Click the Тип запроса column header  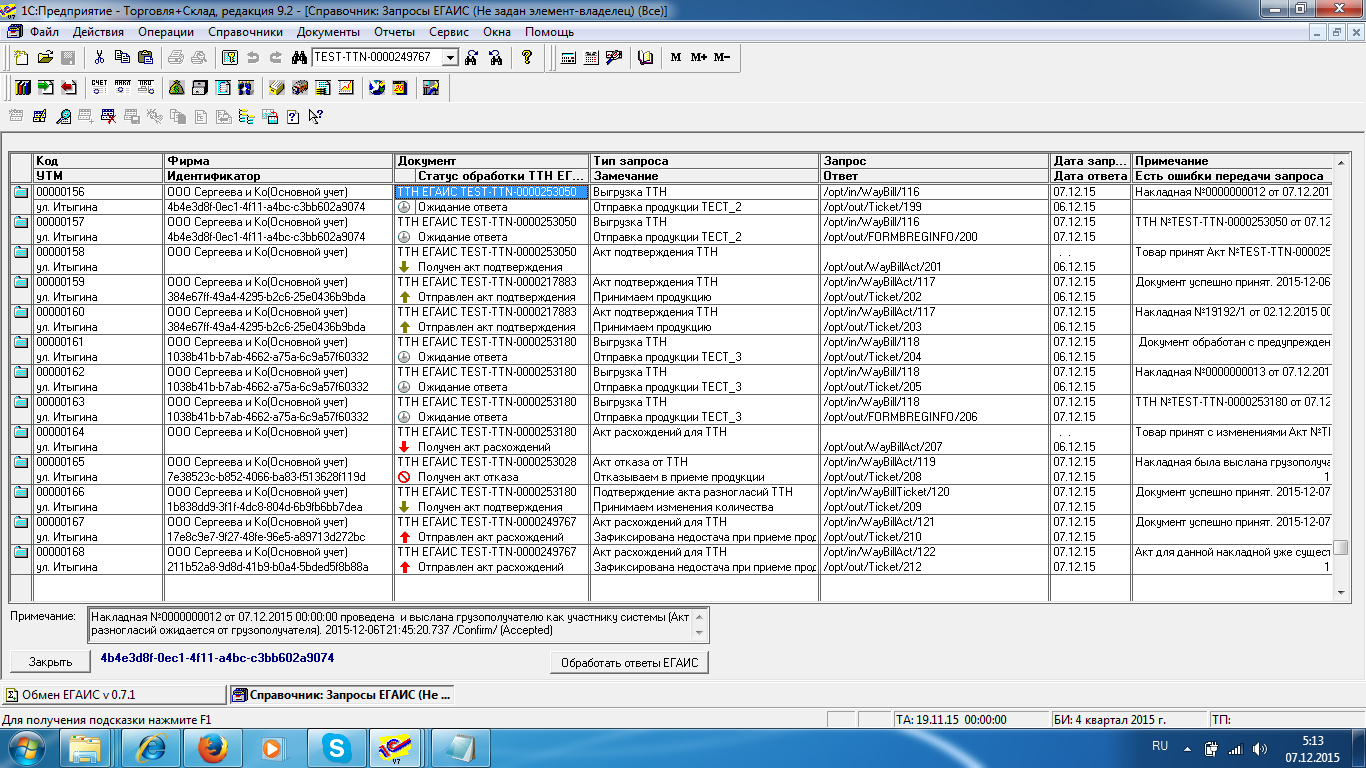pyautogui.click(x=630, y=160)
